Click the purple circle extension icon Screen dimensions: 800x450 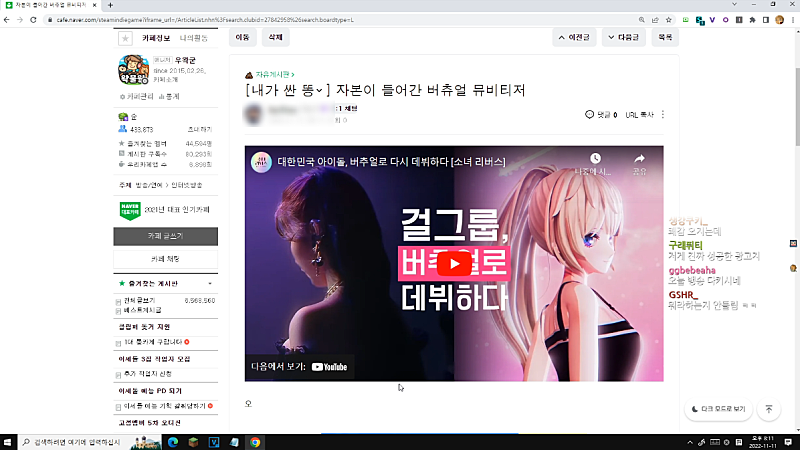pos(726,20)
